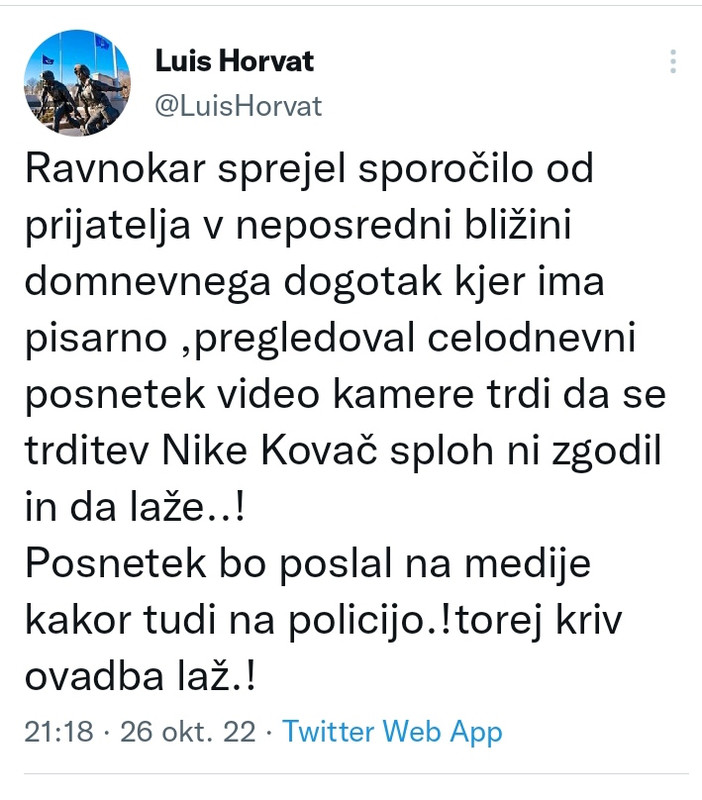This screenshot has height=800, width=702.
Task: Open the Twitter Web App source link
Action: click(x=392, y=732)
